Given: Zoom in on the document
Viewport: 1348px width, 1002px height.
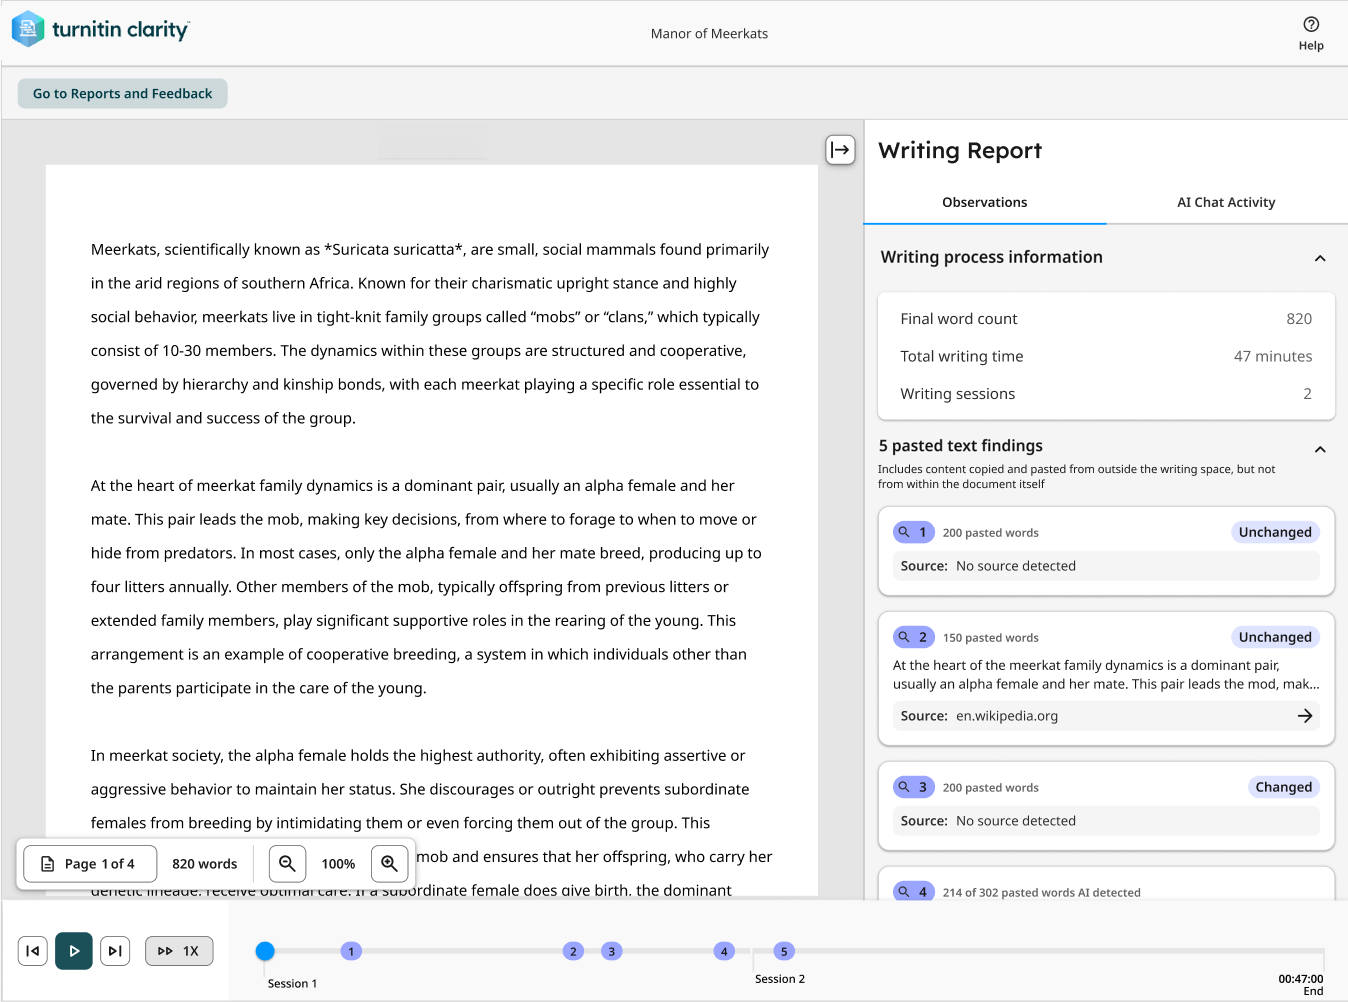Looking at the screenshot, I should pyautogui.click(x=390, y=863).
